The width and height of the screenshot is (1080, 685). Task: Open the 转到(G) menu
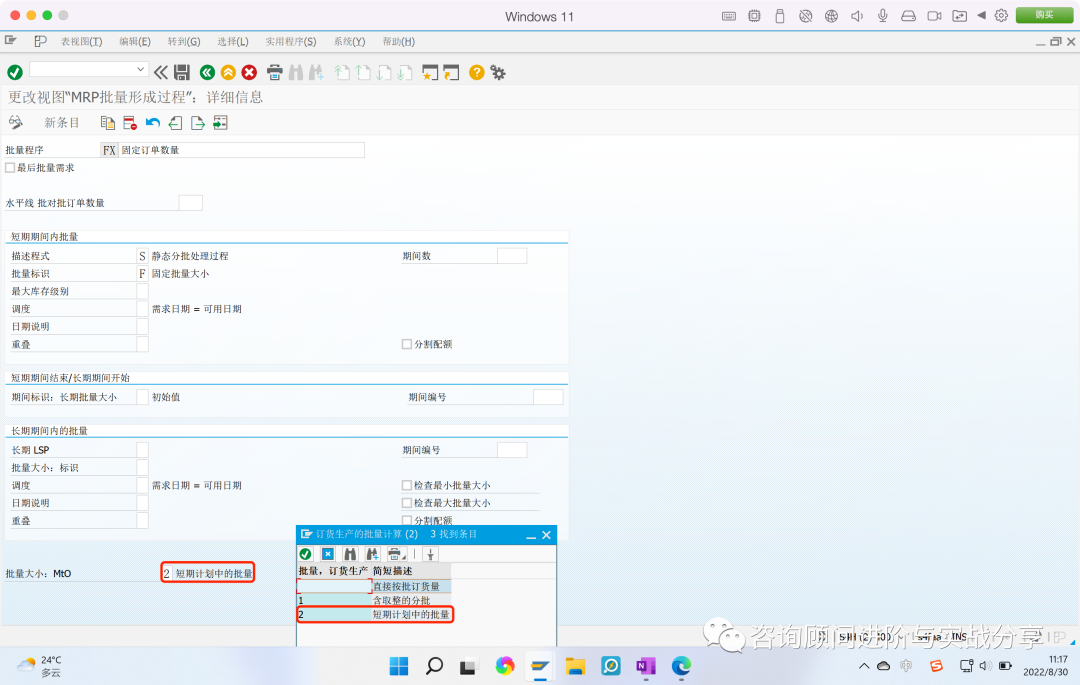coord(184,41)
